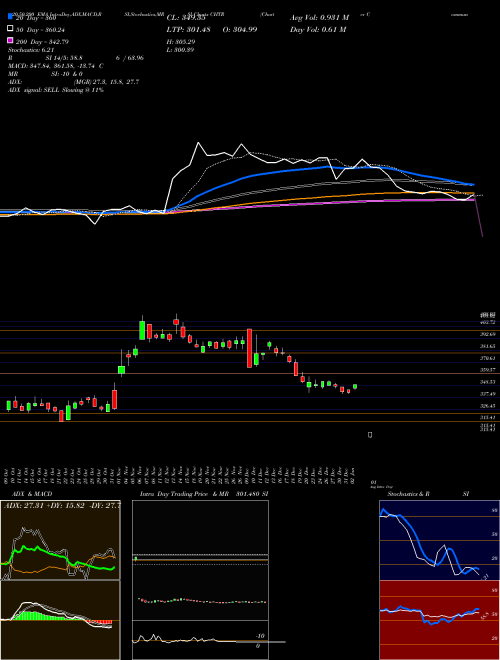
Task: Click the small hollow marker below the candles
Action: pos(370,435)
